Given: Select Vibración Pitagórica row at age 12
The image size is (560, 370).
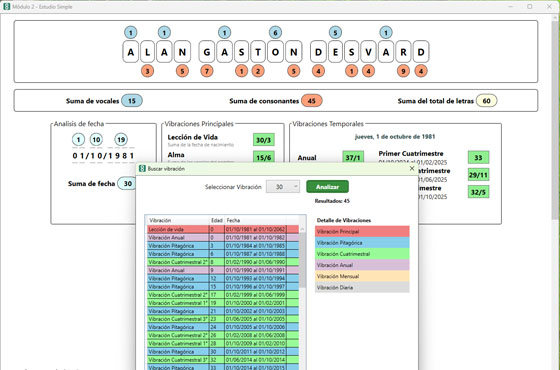Looking at the screenshot, I should [223, 279].
